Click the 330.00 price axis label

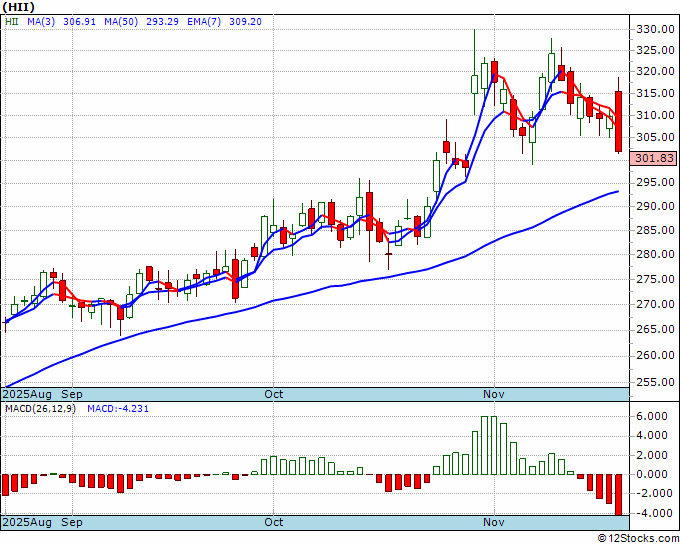(655, 29)
